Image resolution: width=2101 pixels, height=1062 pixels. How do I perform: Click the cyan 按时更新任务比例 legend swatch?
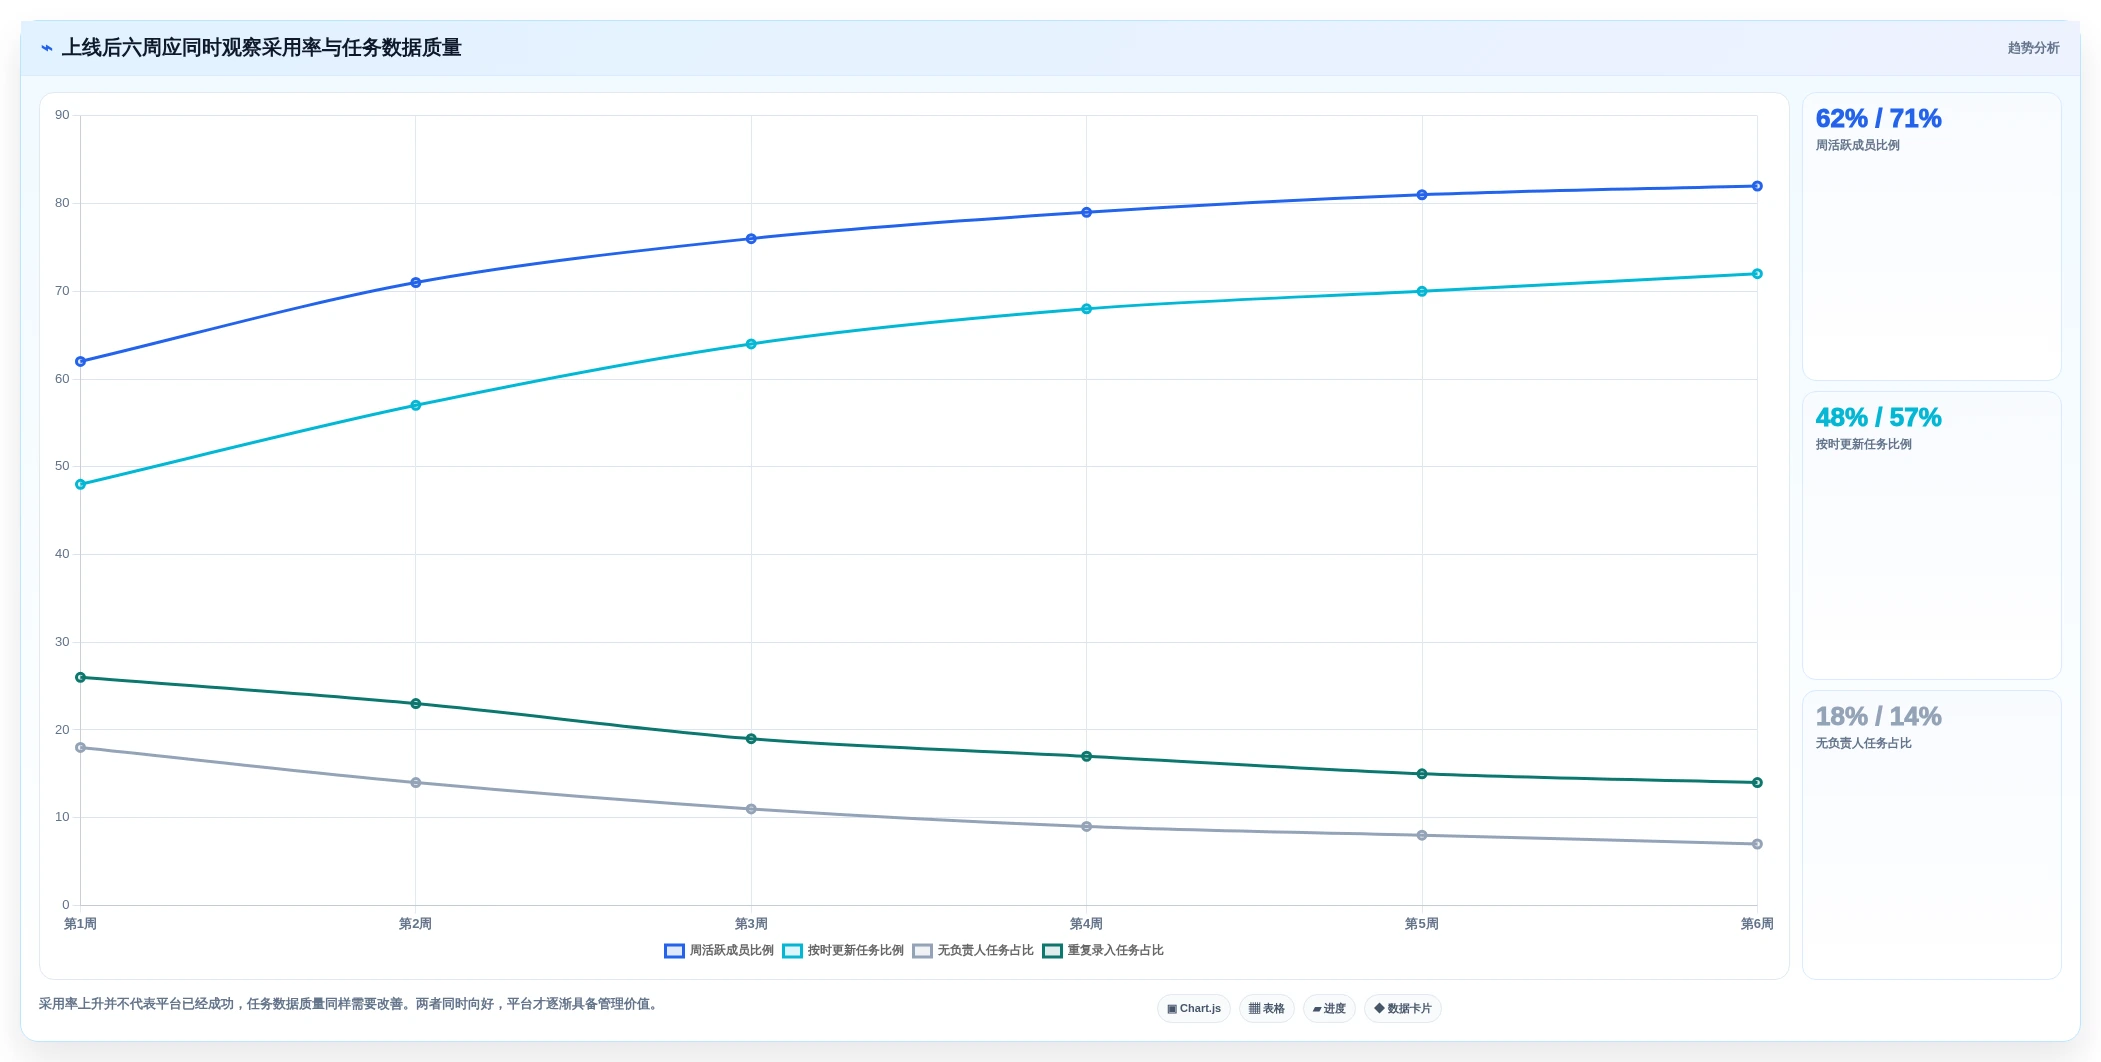792,951
